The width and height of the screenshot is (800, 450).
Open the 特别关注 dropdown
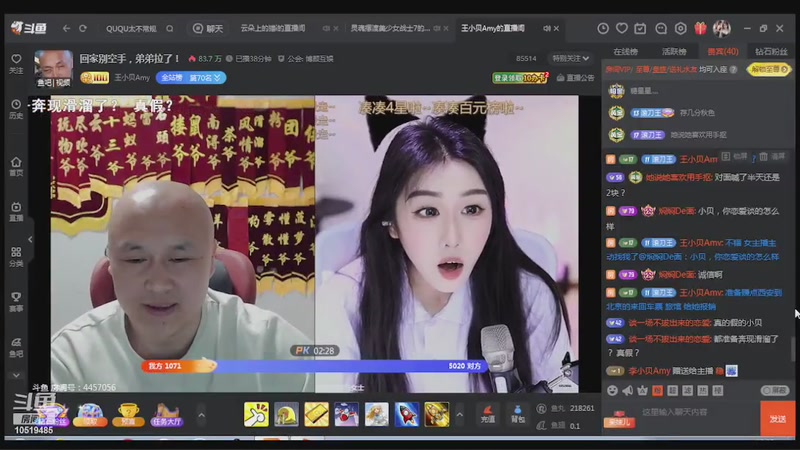pos(570,59)
